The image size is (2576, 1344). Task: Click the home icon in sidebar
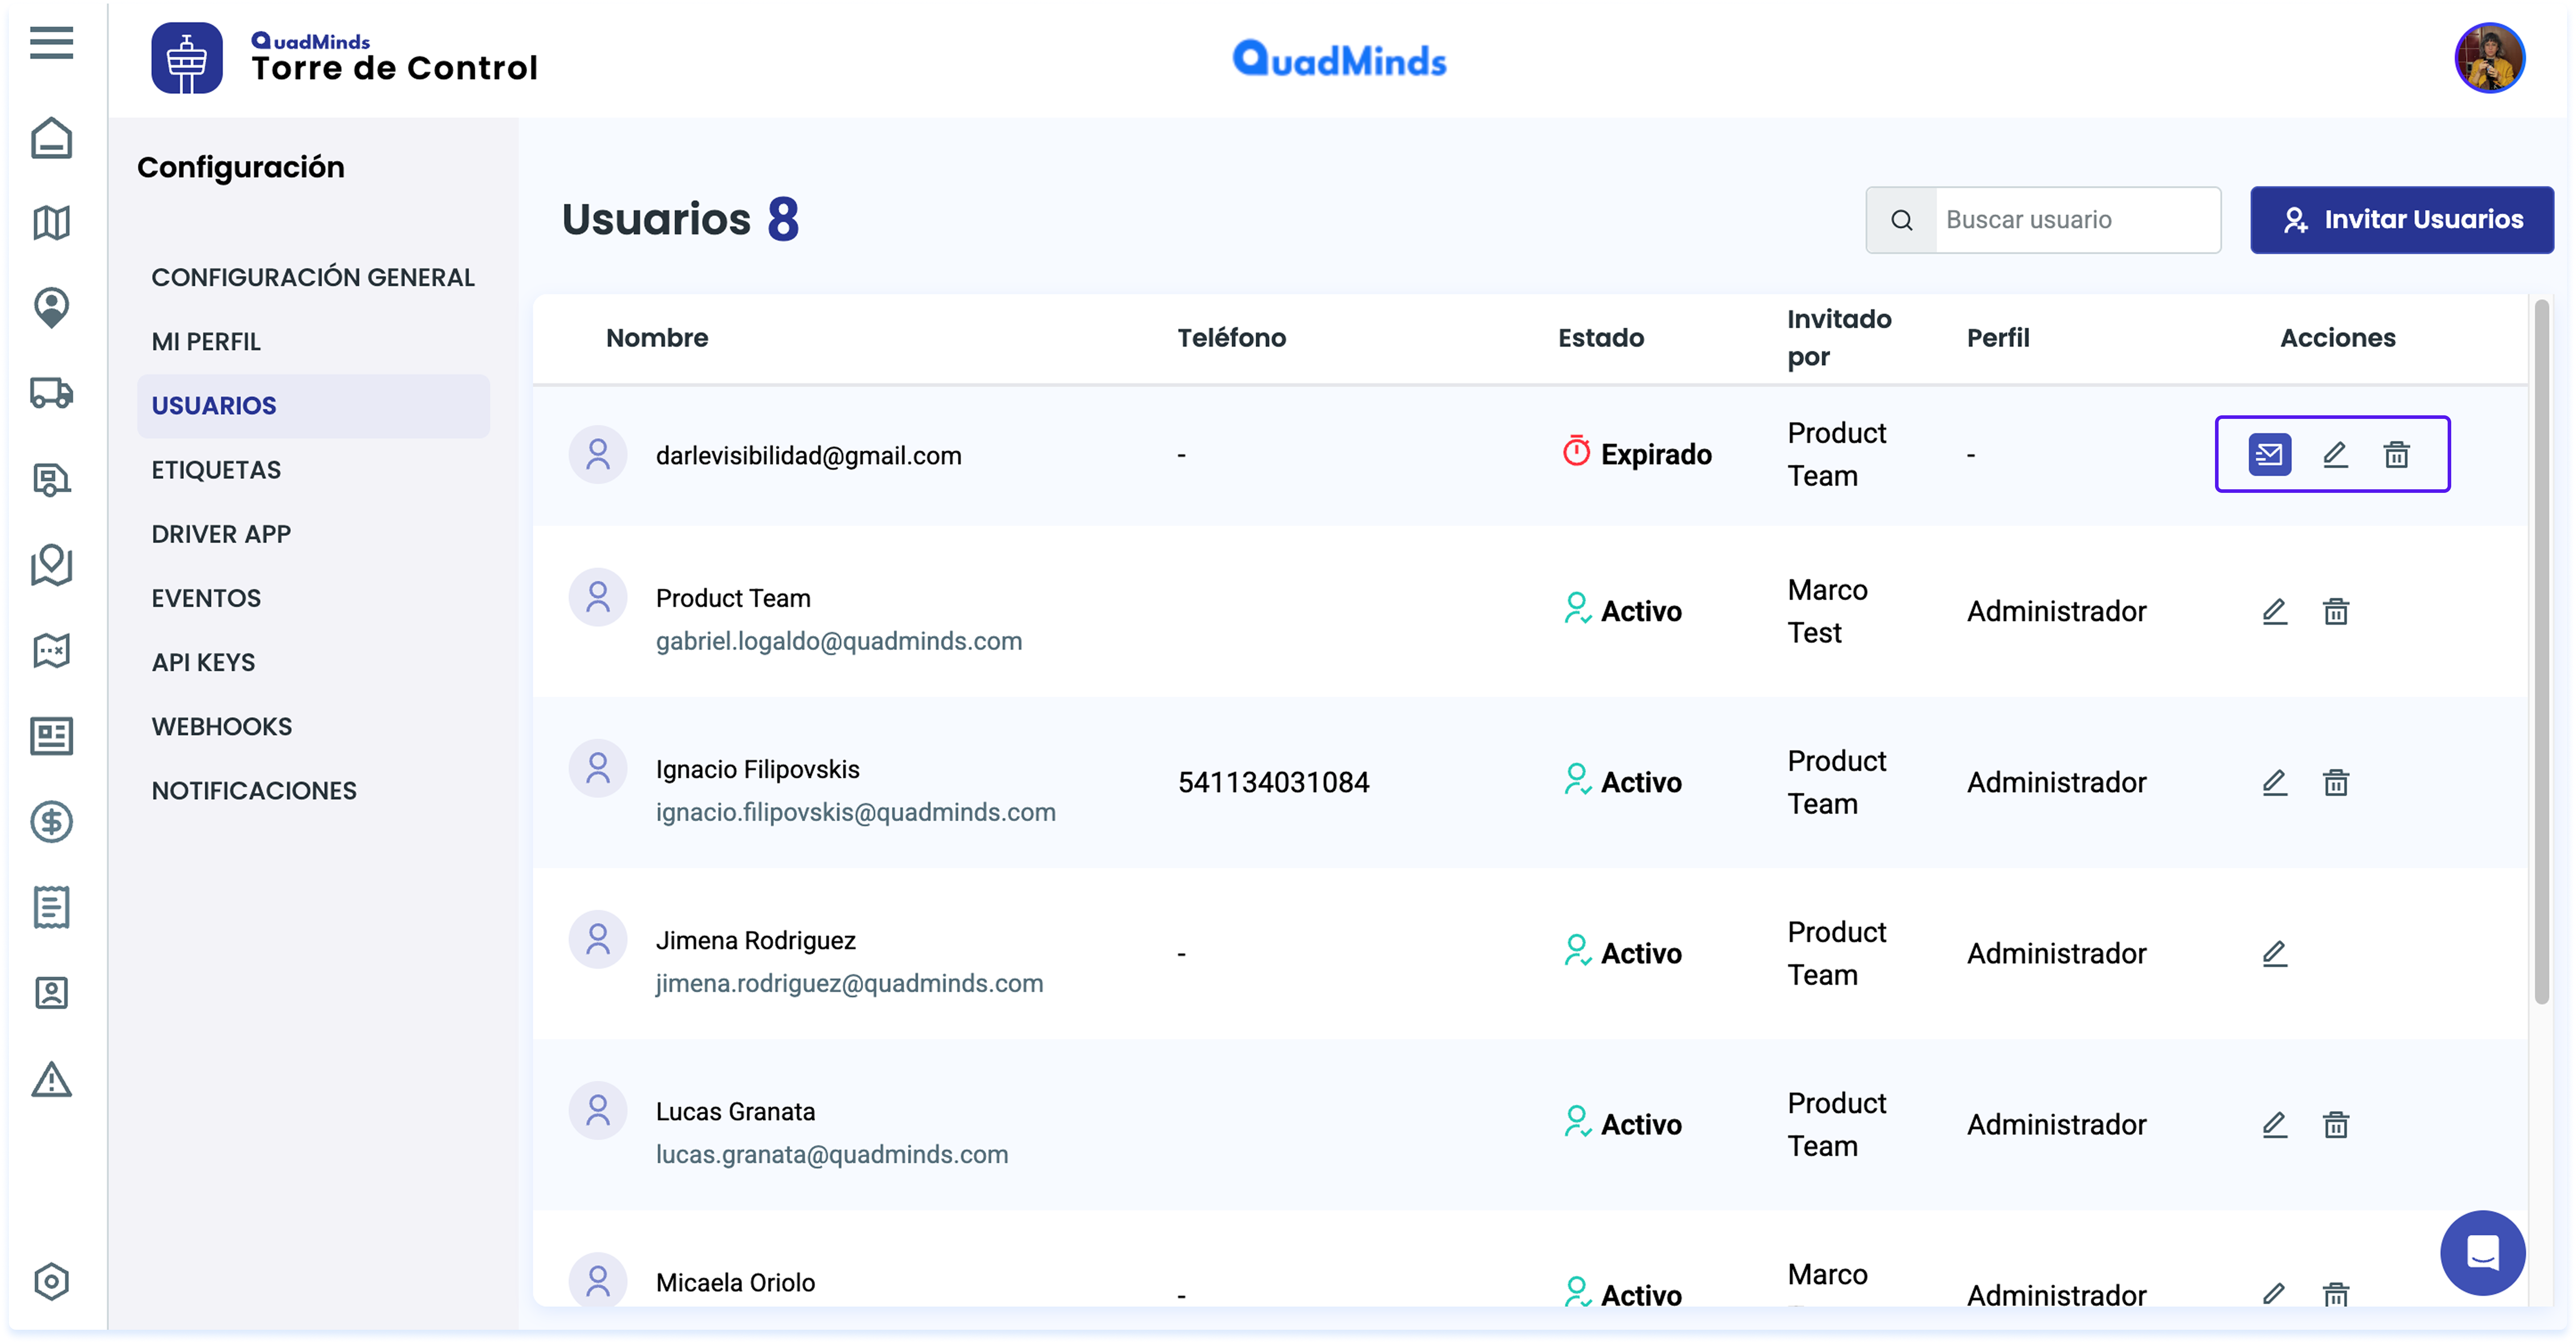coord(51,138)
